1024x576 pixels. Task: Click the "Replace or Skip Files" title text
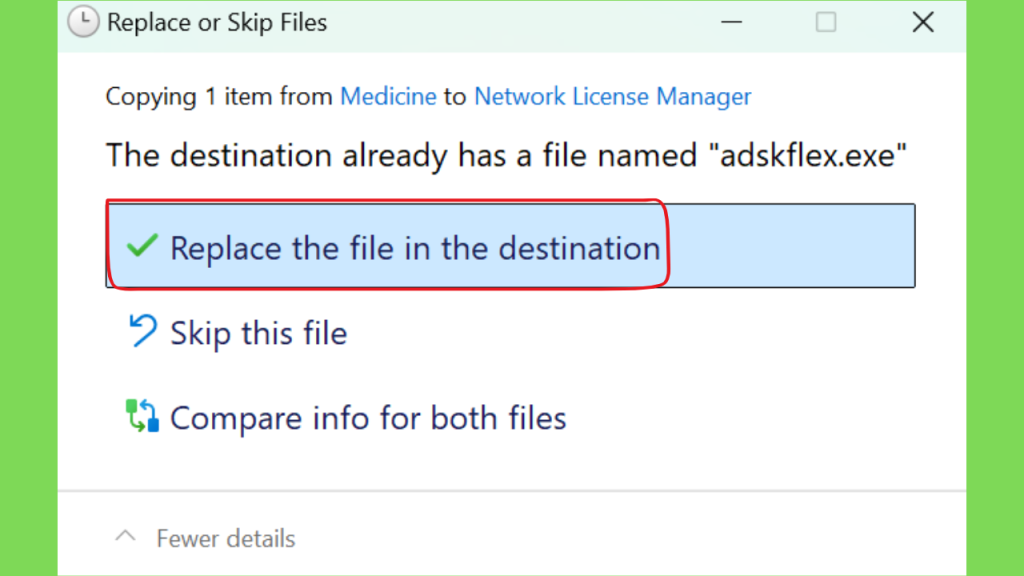(217, 23)
